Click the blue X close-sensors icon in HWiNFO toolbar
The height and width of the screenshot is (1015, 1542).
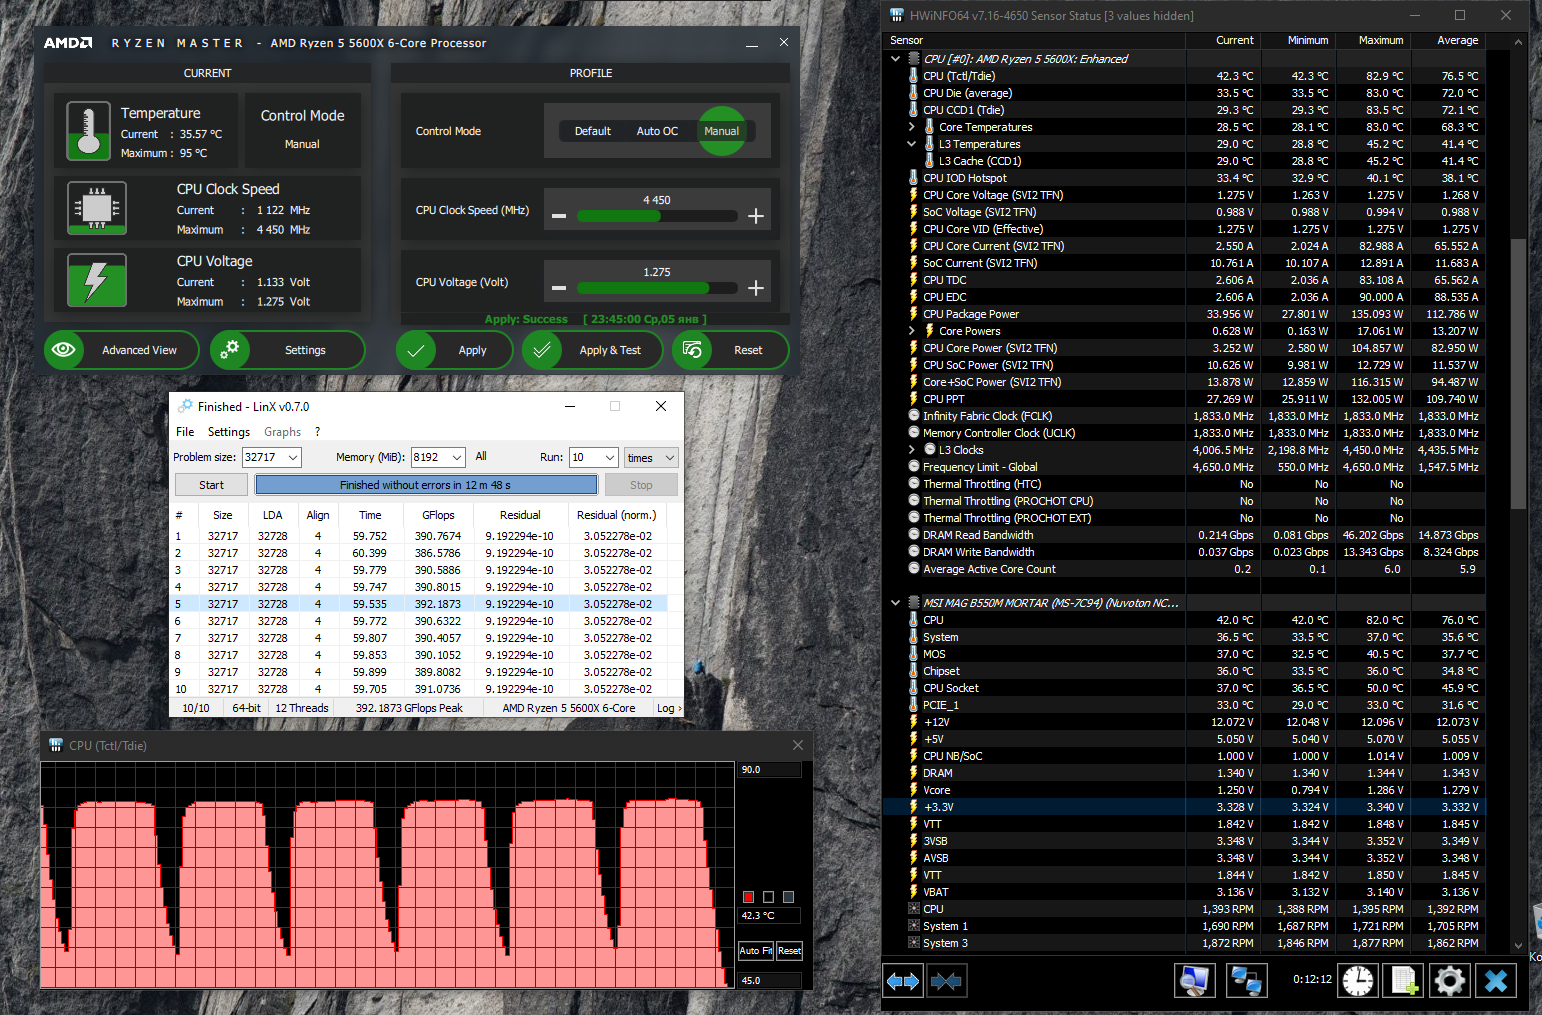1496,981
